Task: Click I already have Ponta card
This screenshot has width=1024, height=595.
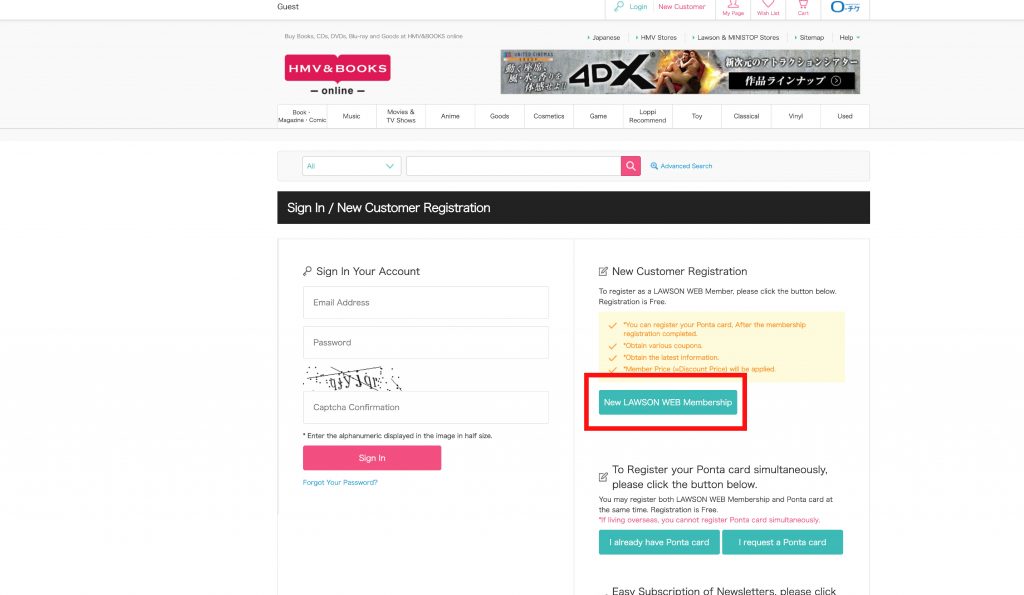Action: click(659, 542)
